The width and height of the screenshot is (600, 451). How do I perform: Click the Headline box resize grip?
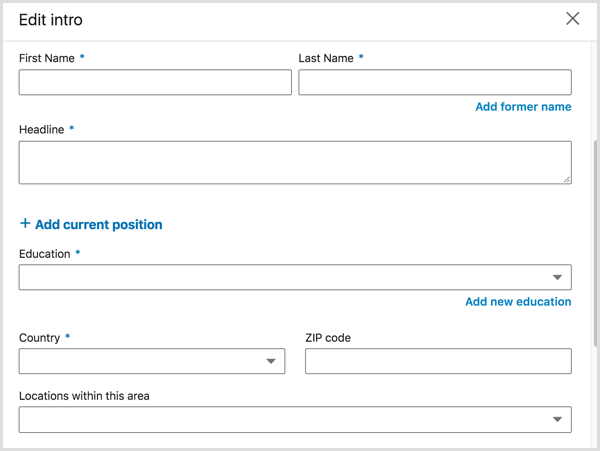tap(566, 179)
